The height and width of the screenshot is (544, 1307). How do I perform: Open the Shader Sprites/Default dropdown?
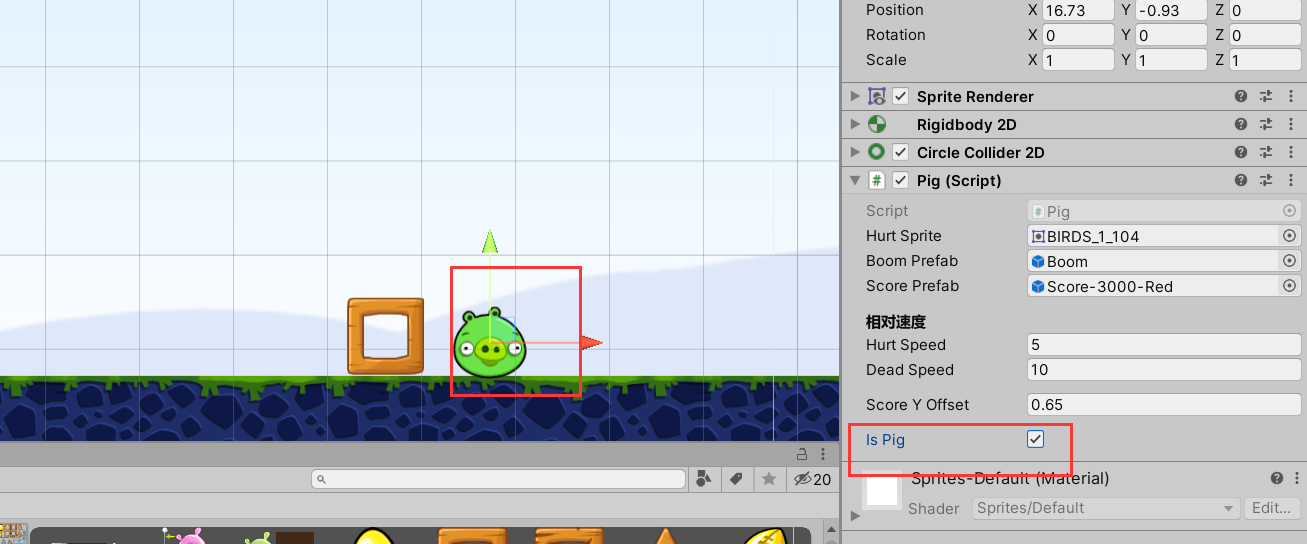point(1106,508)
